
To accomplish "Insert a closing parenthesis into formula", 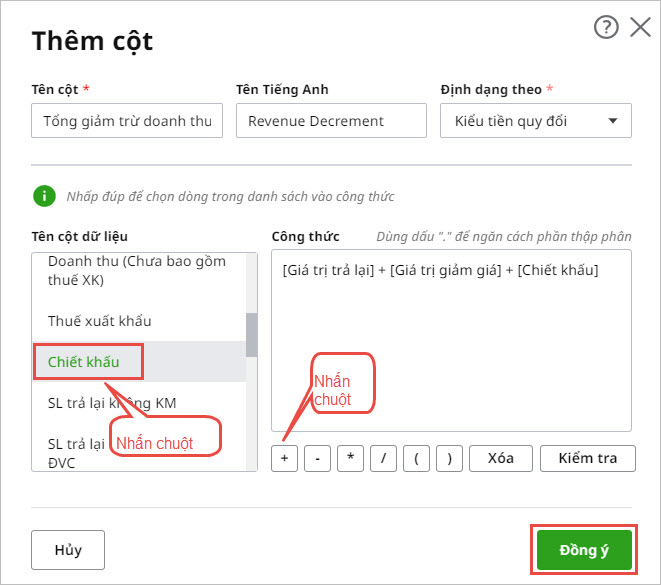I will [450, 458].
